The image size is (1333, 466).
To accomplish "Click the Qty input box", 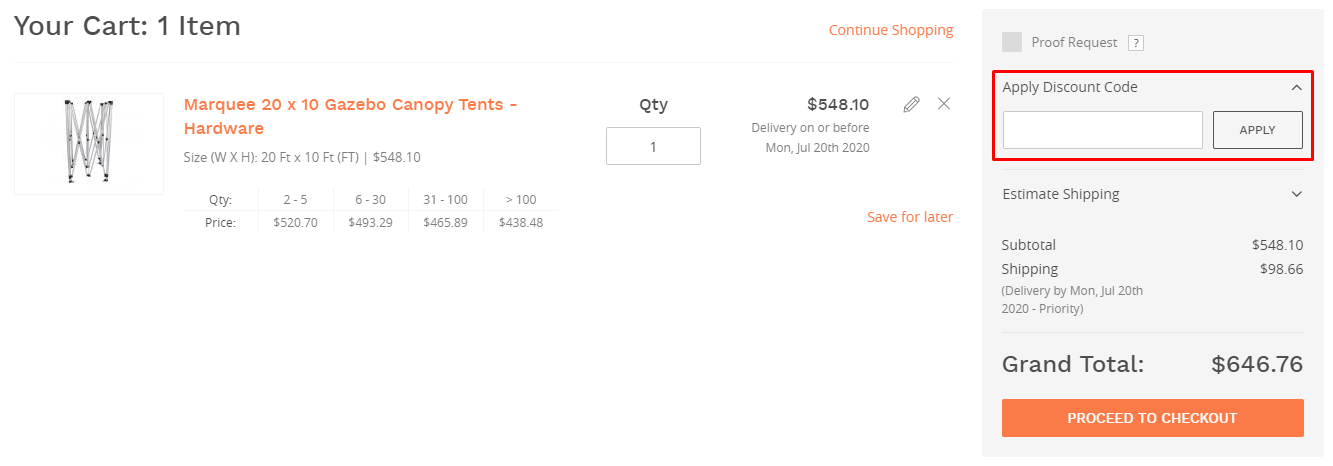I will pyautogui.click(x=653, y=146).
